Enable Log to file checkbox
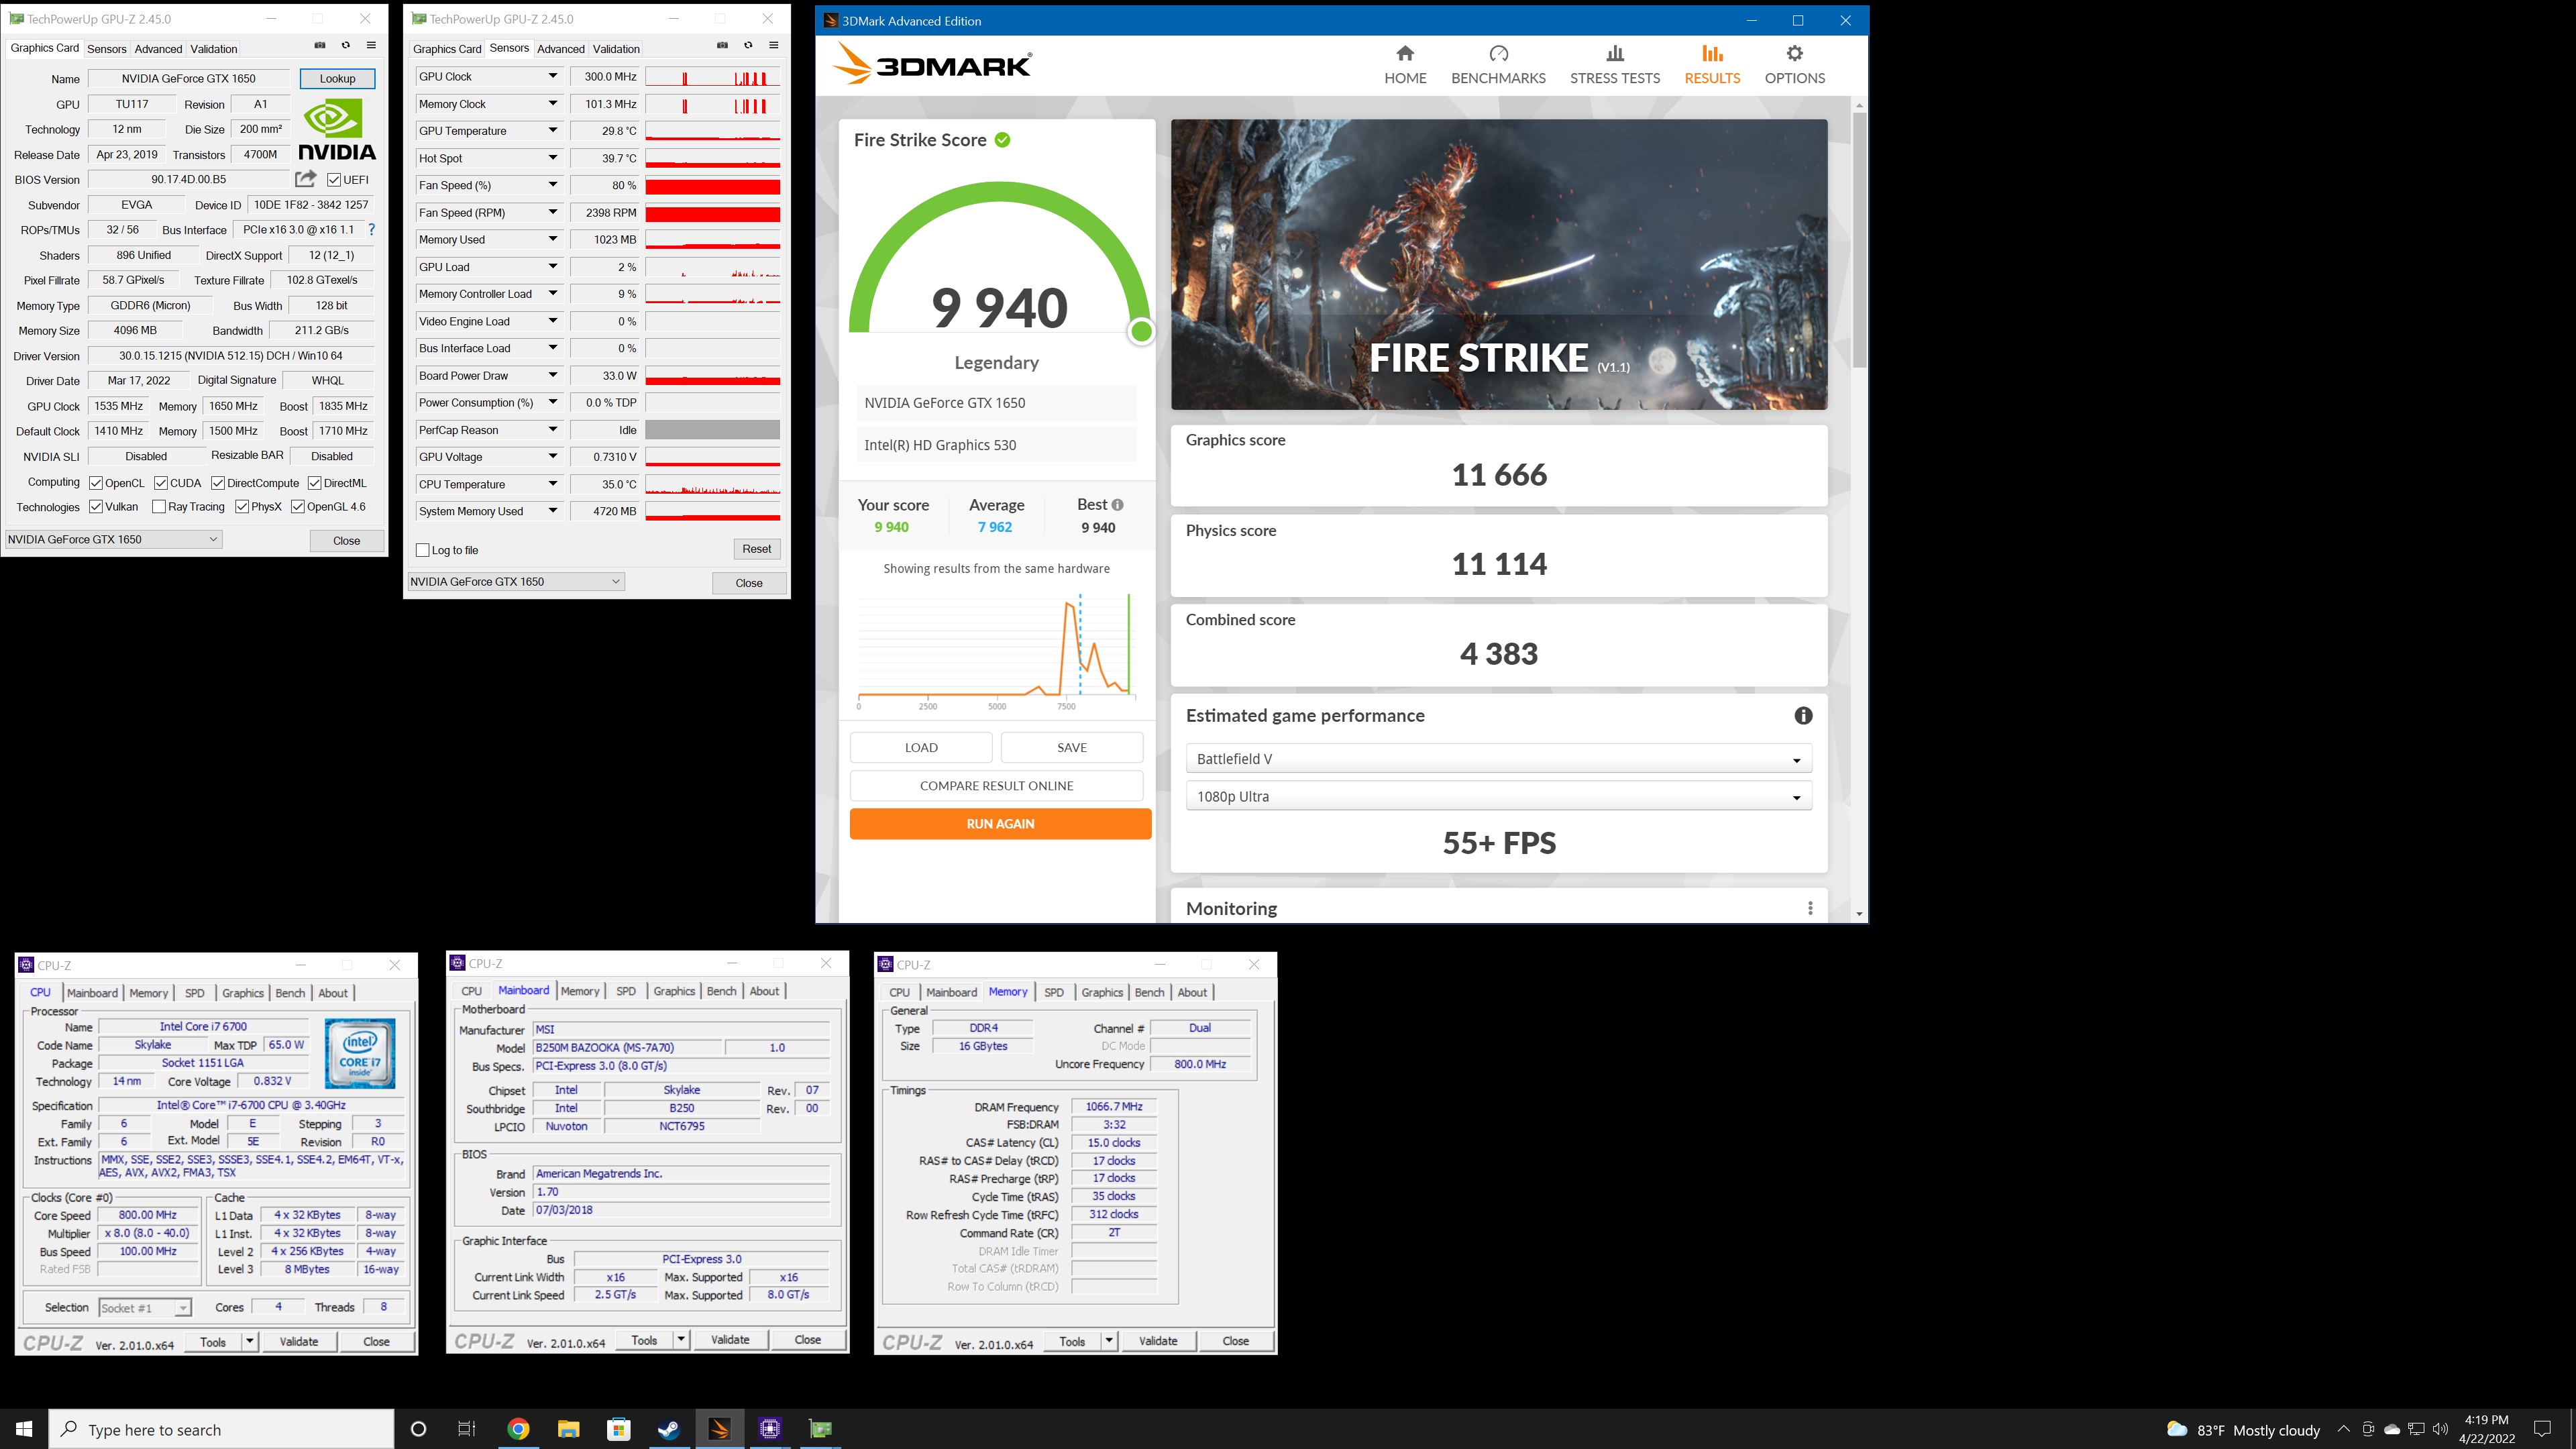 (423, 550)
